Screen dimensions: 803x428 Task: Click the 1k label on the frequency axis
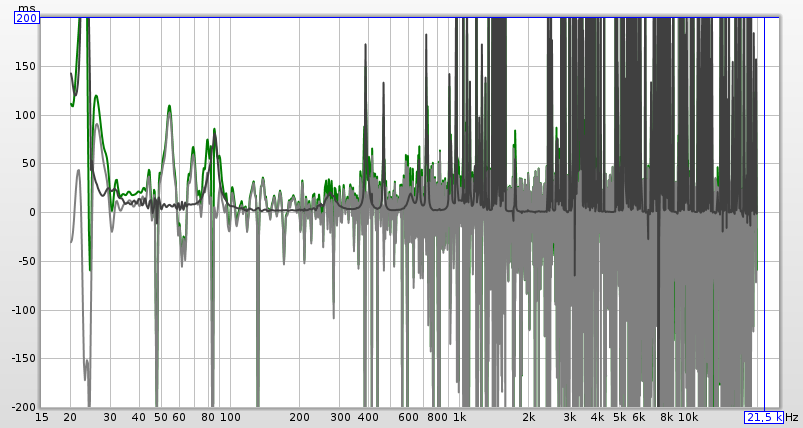(460, 417)
